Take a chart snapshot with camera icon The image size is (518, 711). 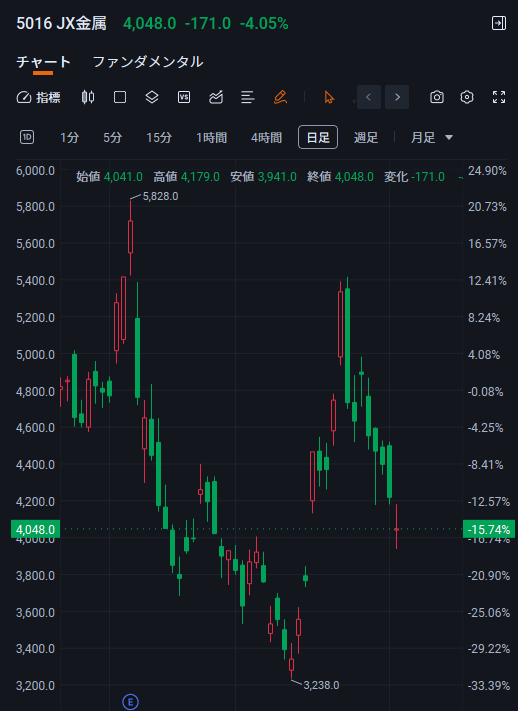click(437, 97)
